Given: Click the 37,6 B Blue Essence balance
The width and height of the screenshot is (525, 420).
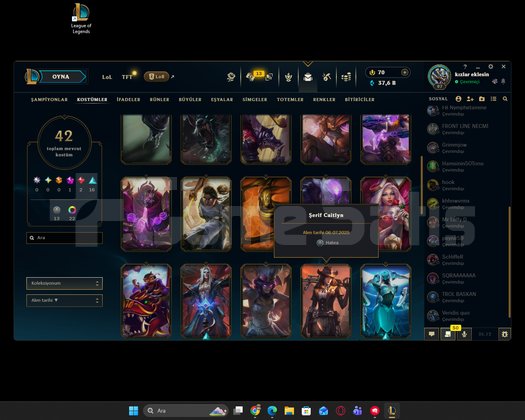Looking at the screenshot, I should pyautogui.click(x=383, y=83).
